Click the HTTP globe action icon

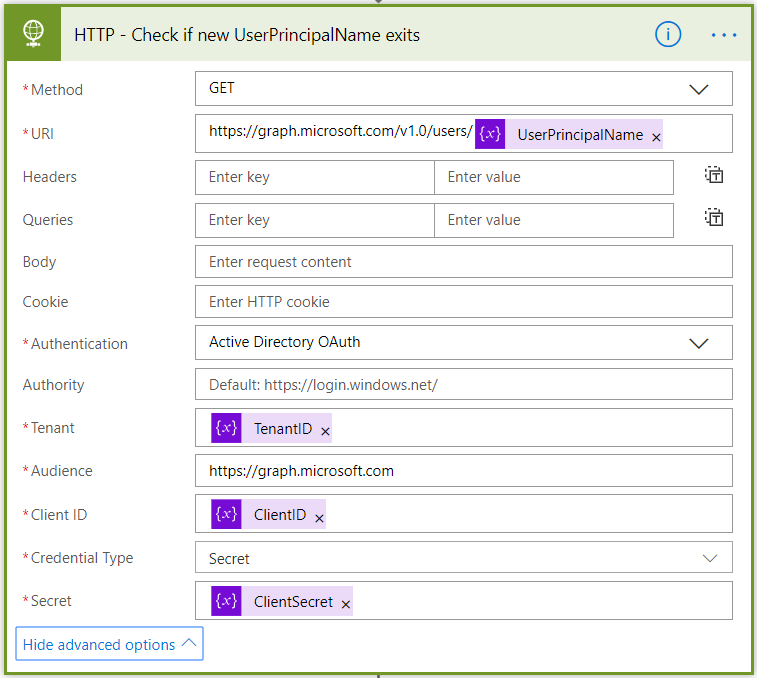pyautogui.click(x=33, y=35)
